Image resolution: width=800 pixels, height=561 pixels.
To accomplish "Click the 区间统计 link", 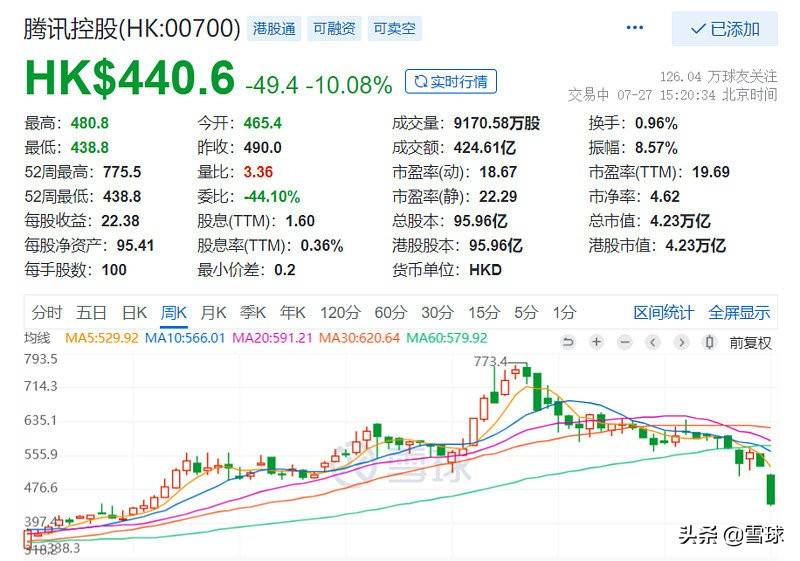I will pos(663,313).
